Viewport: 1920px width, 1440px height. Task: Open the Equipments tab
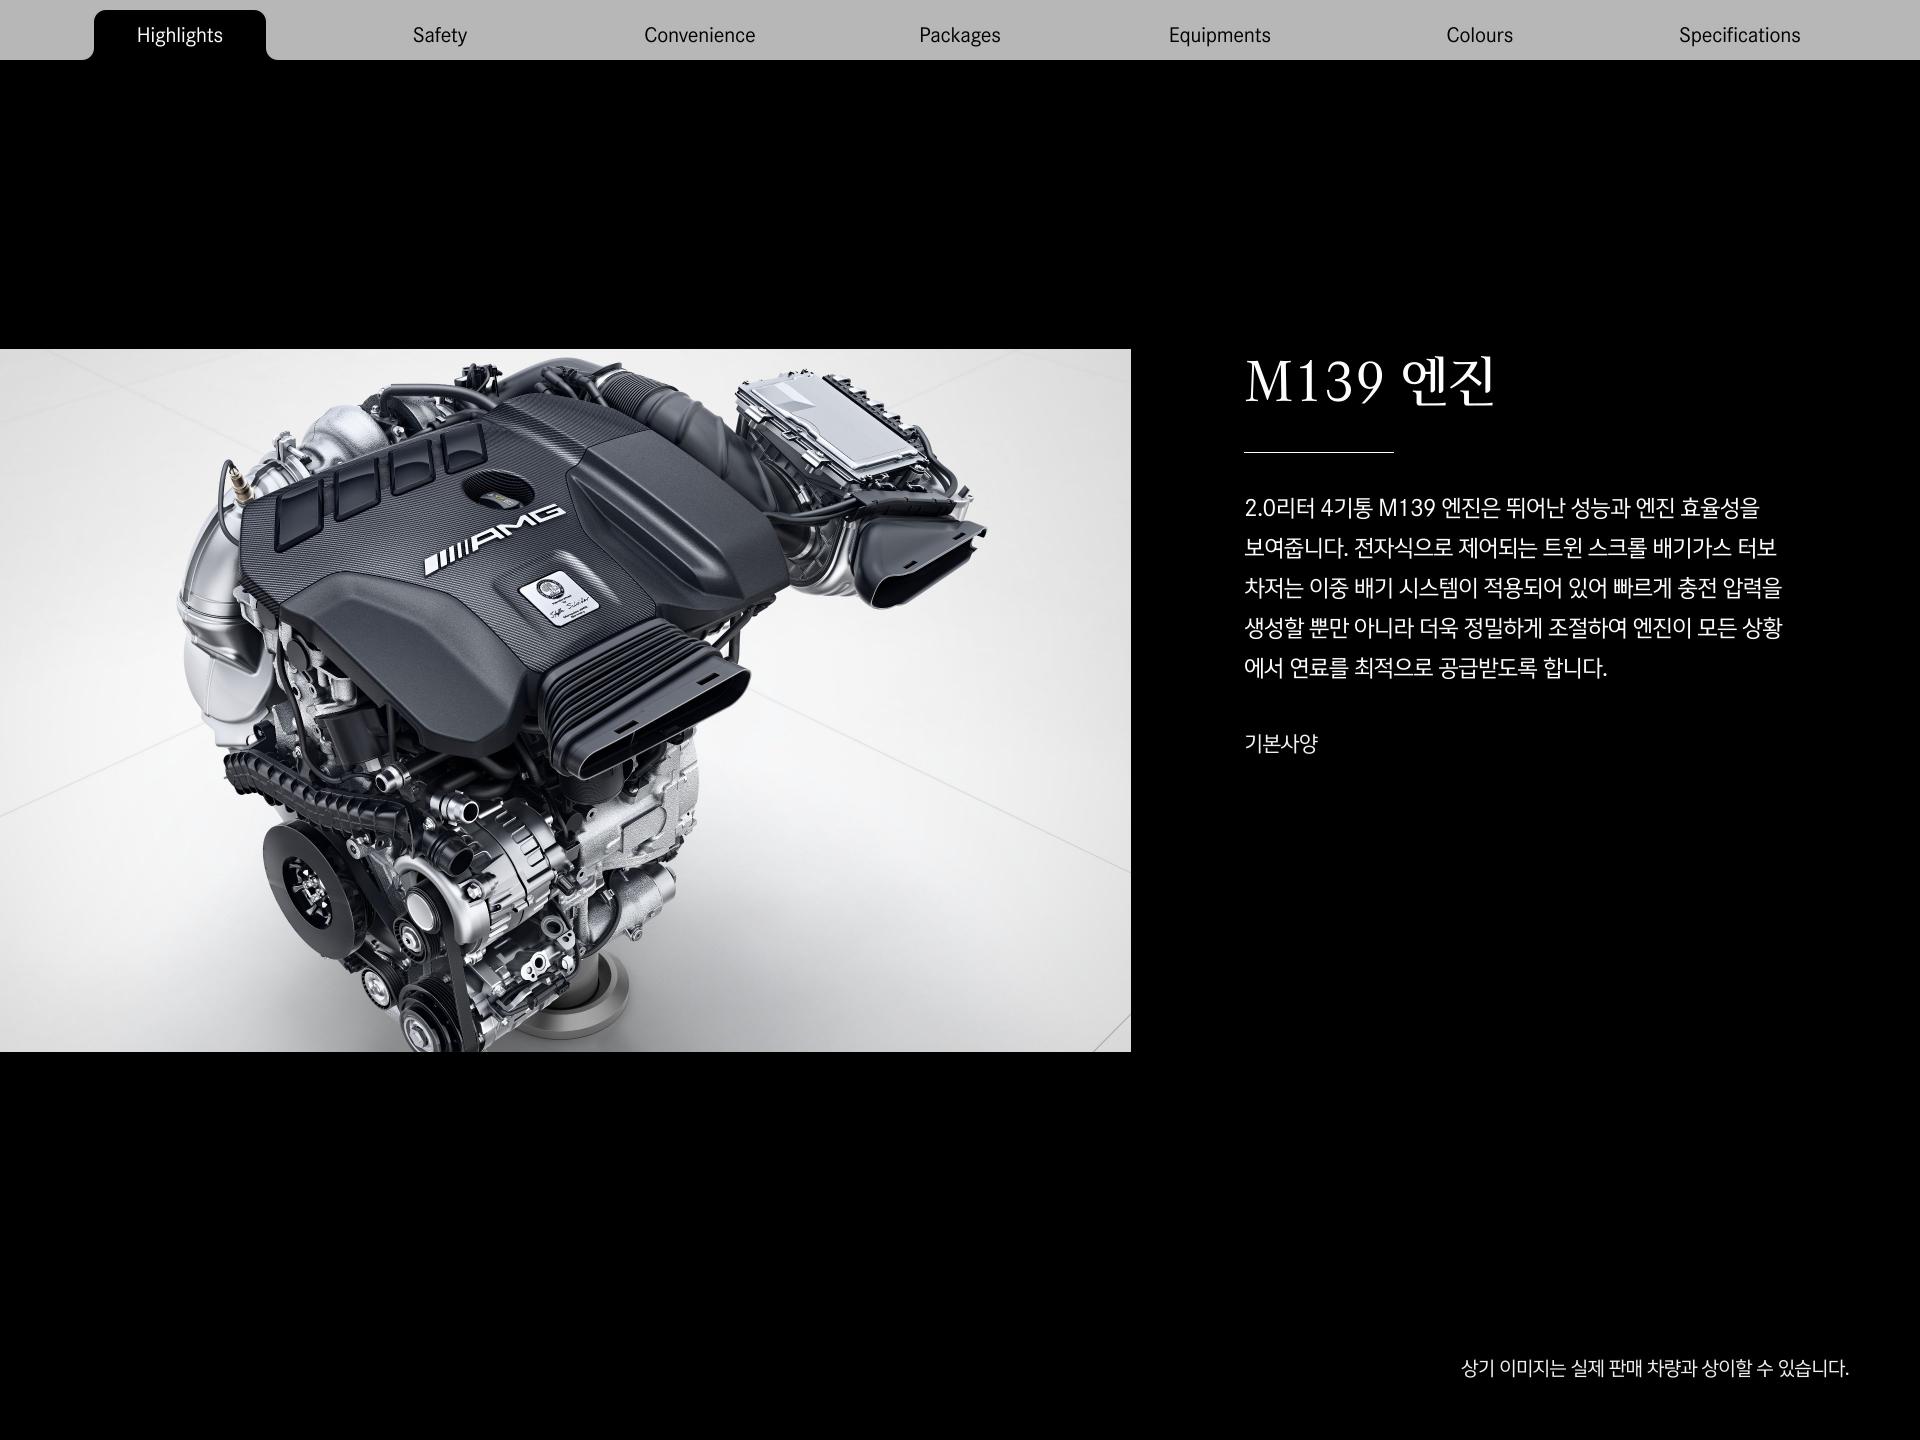[x=1220, y=35]
